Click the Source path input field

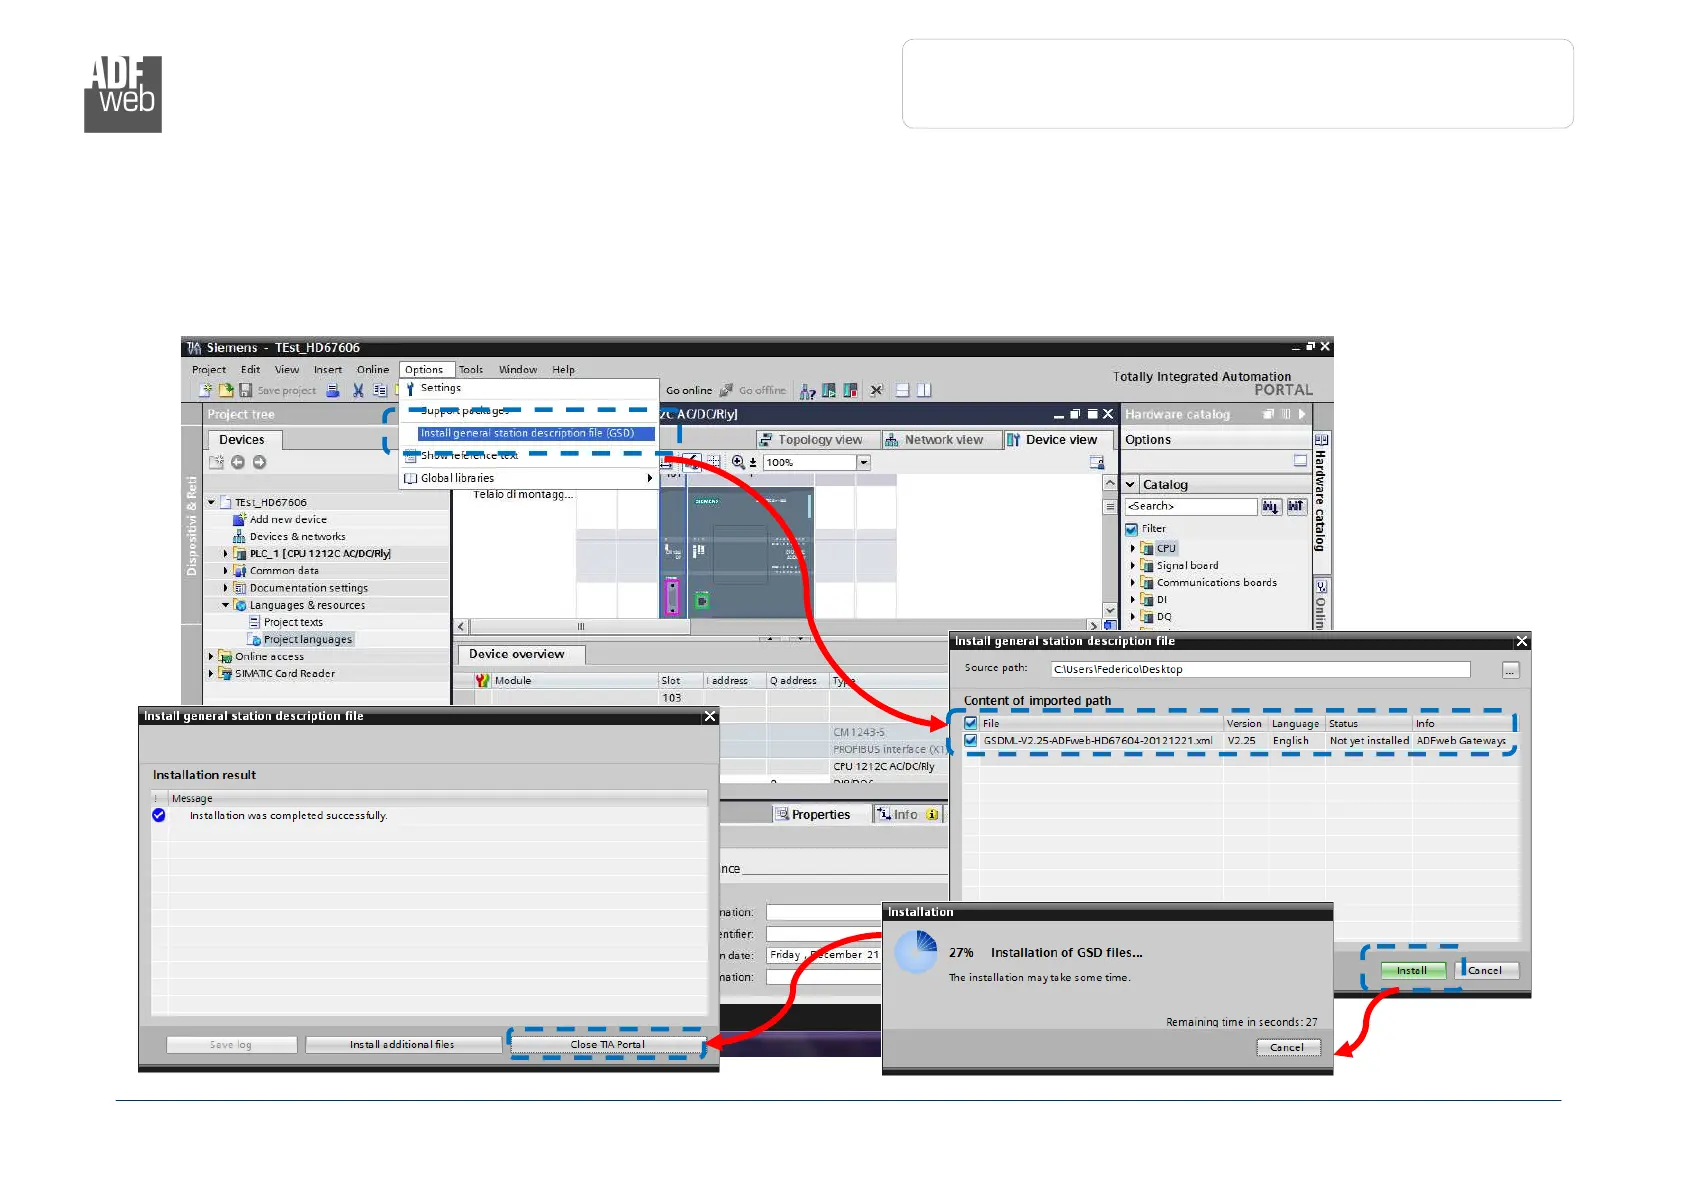coord(1260,669)
